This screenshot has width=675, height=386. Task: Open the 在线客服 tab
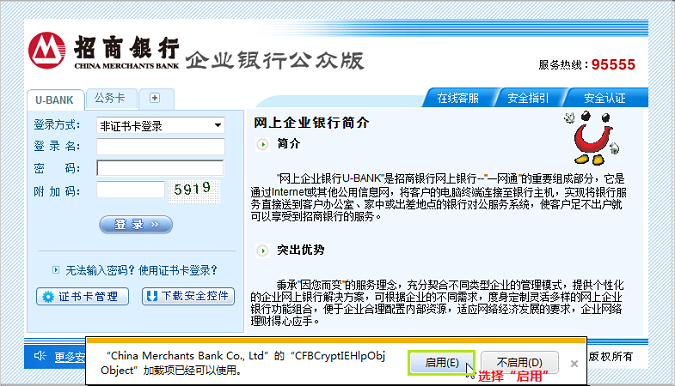pyautogui.click(x=458, y=98)
